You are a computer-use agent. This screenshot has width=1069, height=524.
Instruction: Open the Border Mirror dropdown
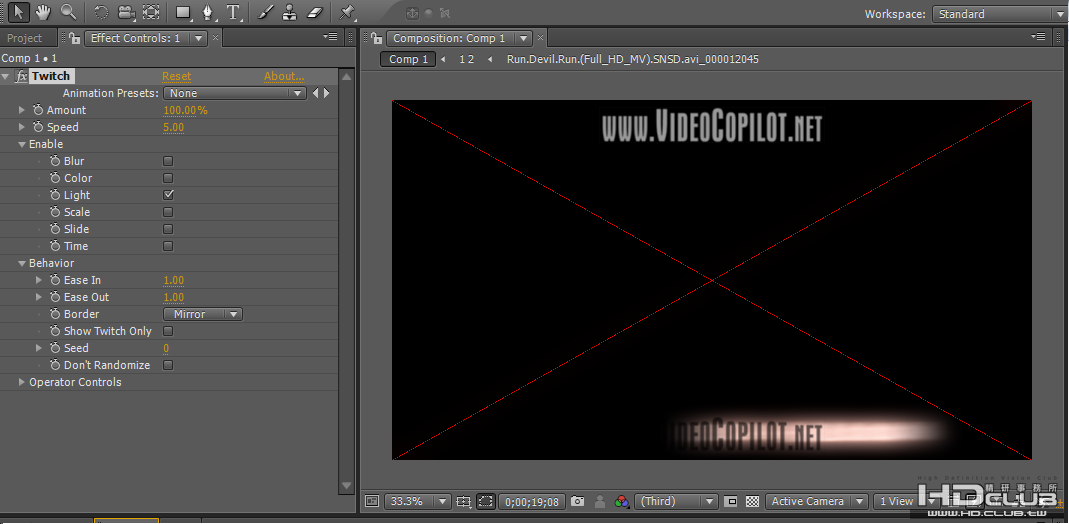tap(202, 314)
